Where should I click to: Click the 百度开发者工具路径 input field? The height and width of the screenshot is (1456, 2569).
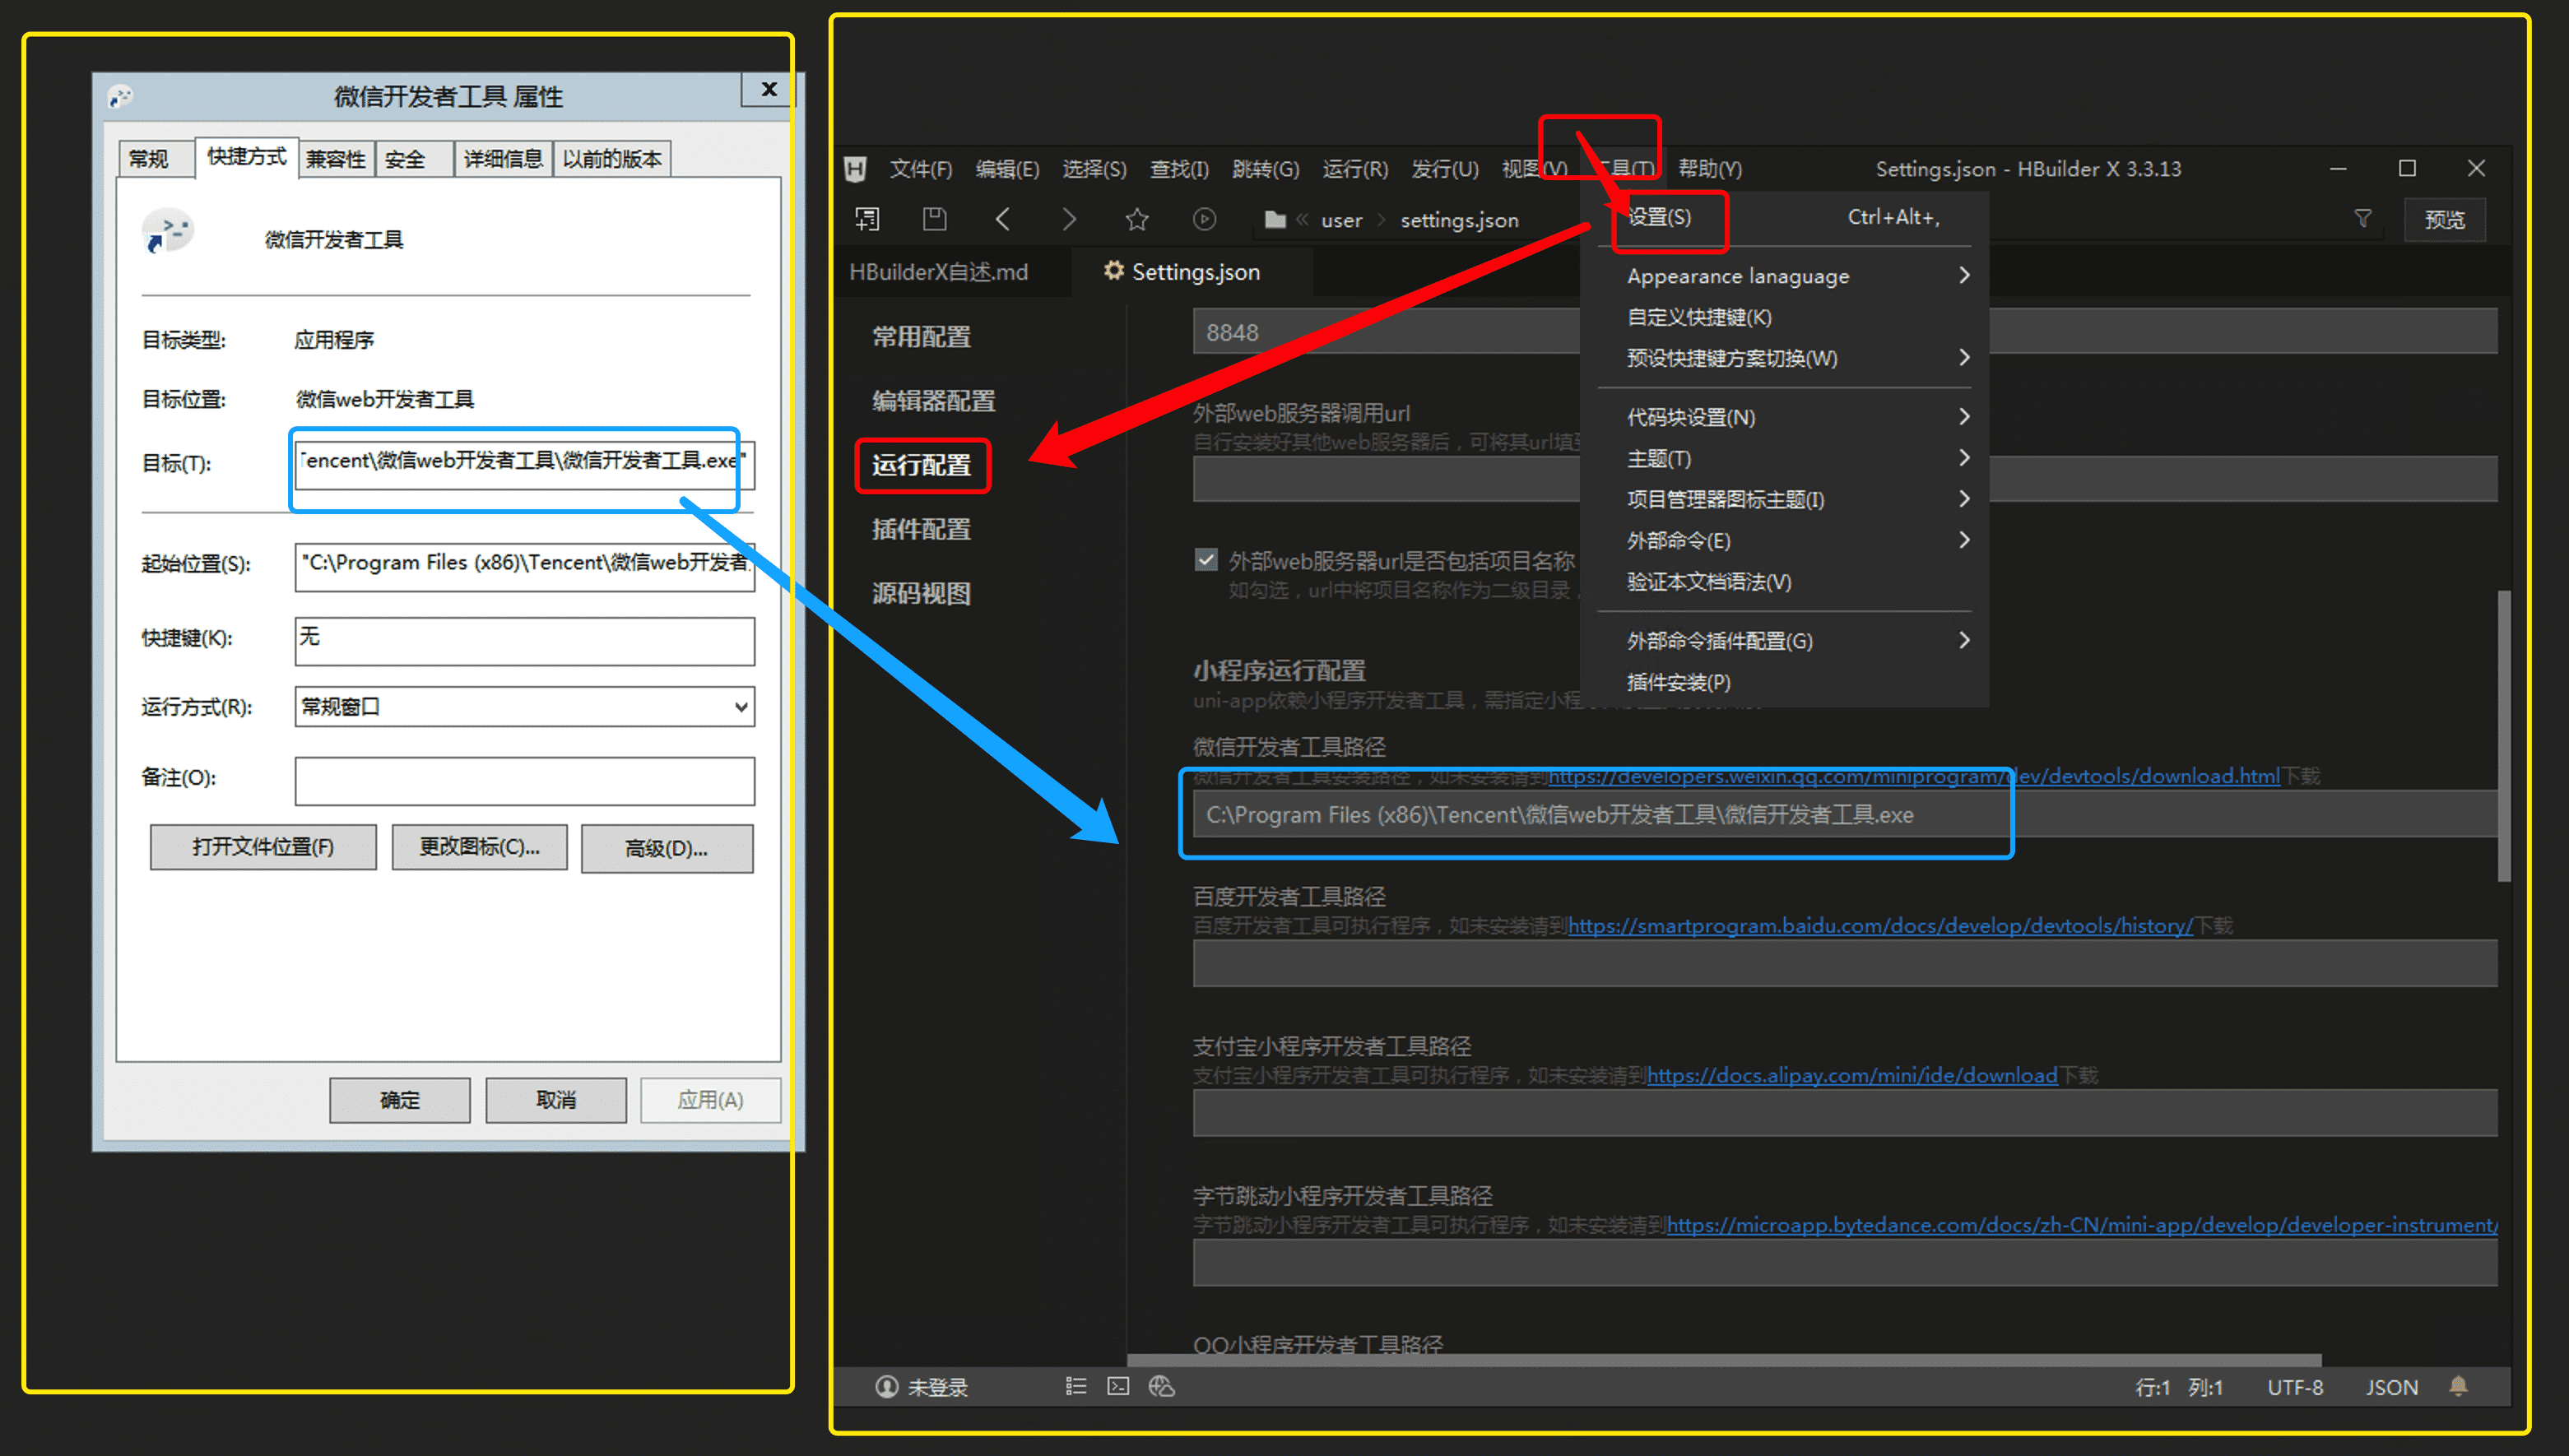coord(1845,963)
